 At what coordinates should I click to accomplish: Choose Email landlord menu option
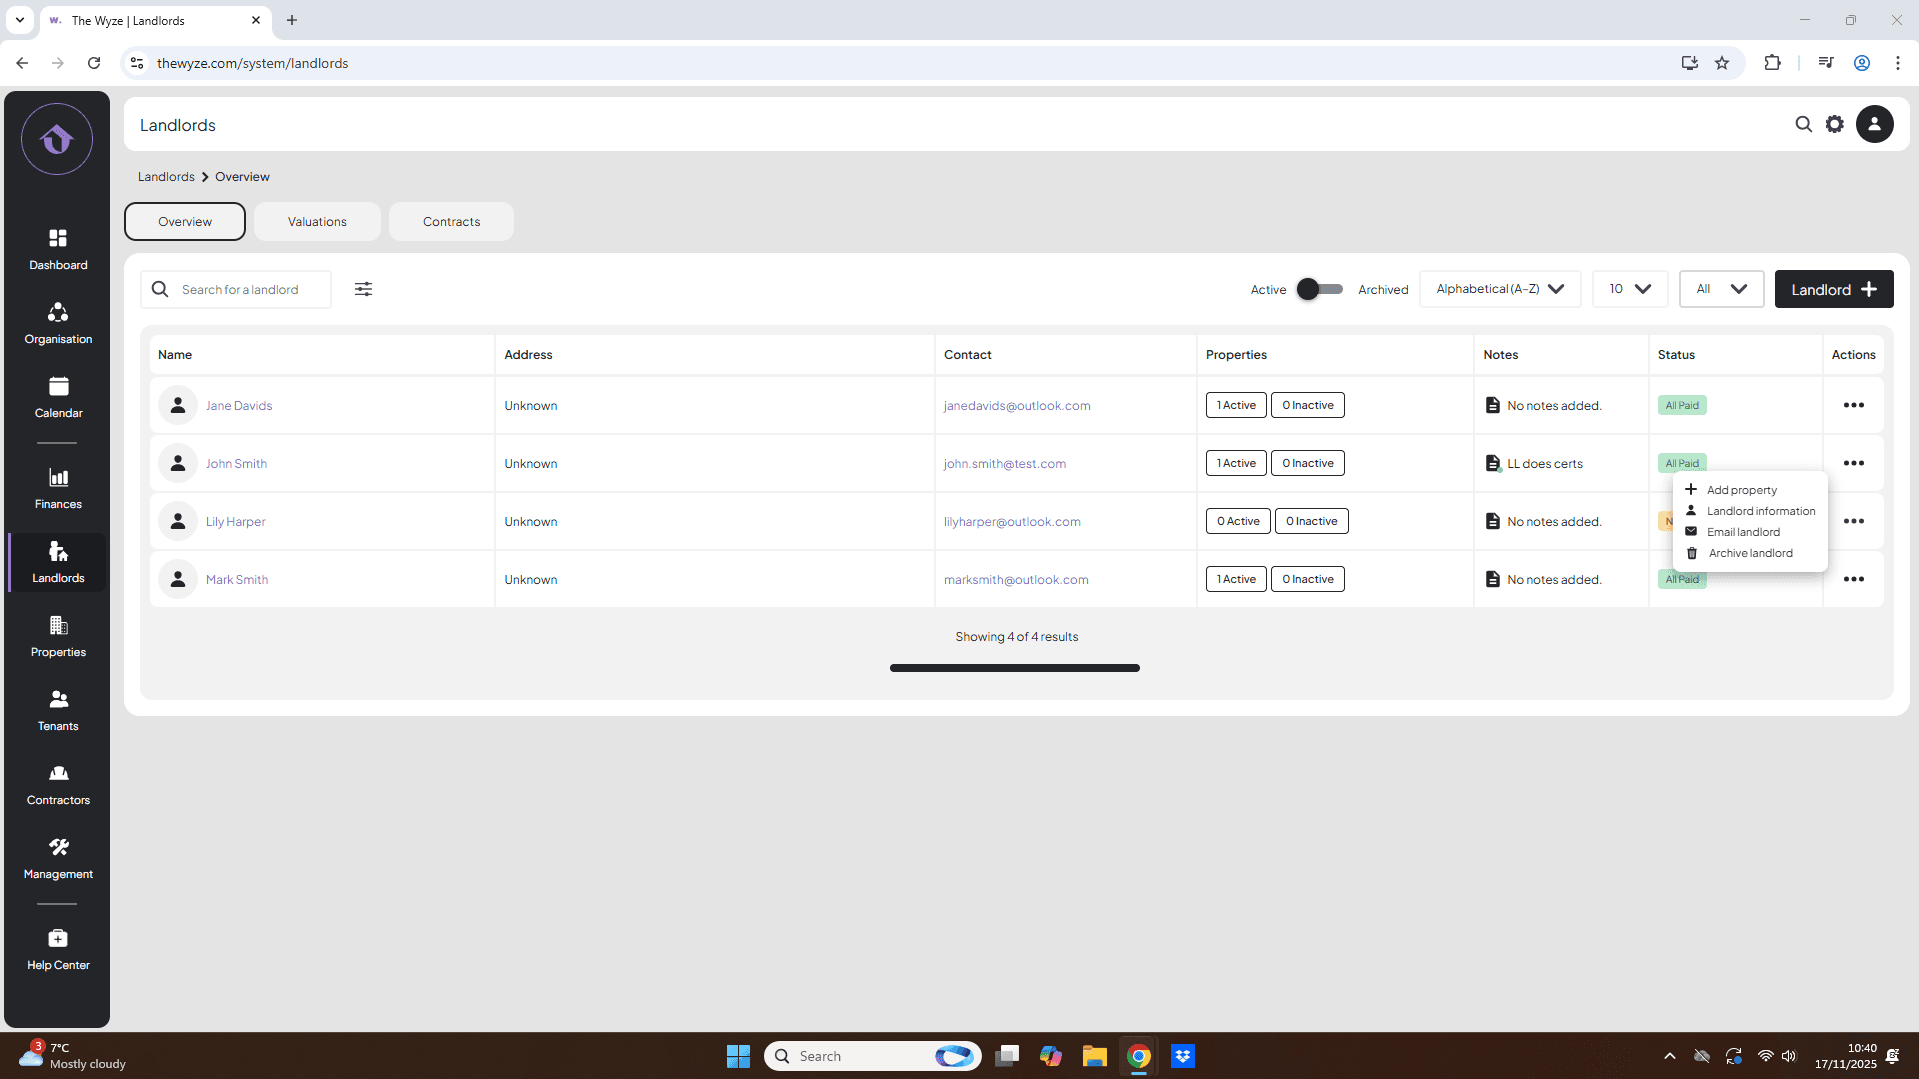pyautogui.click(x=1742, y=532)
